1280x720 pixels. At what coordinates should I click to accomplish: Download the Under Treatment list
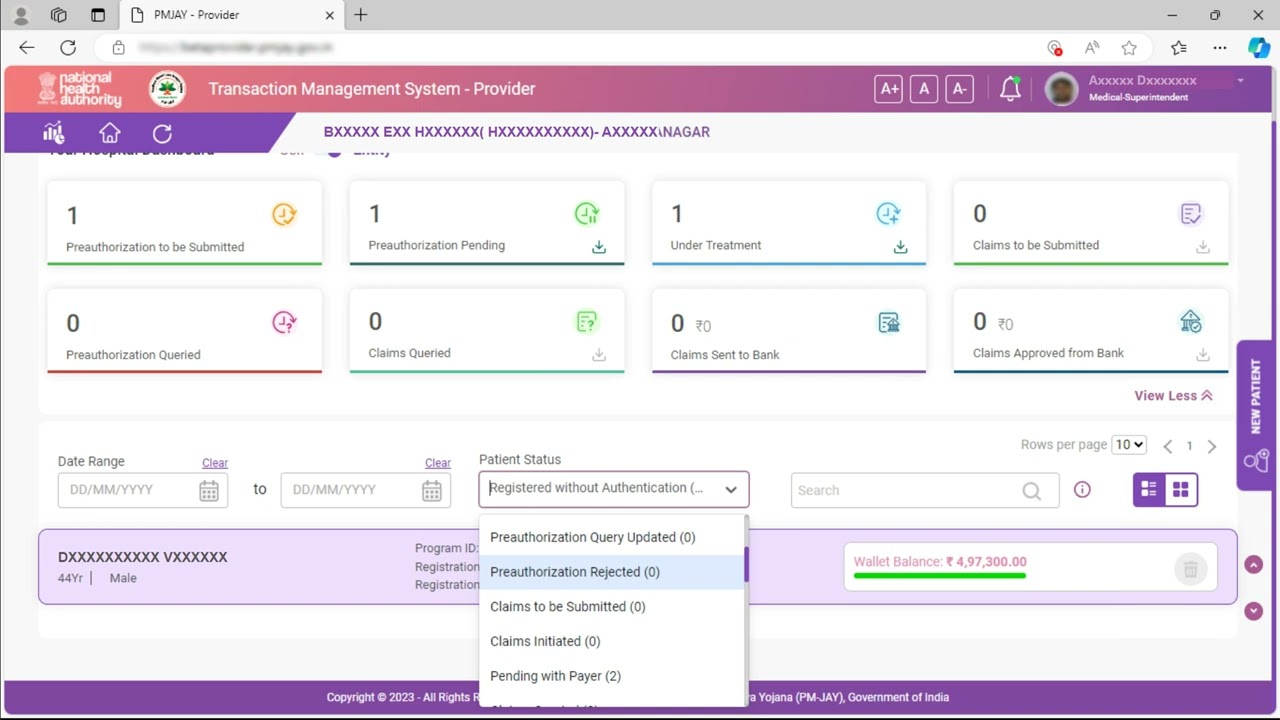point(901,247)
